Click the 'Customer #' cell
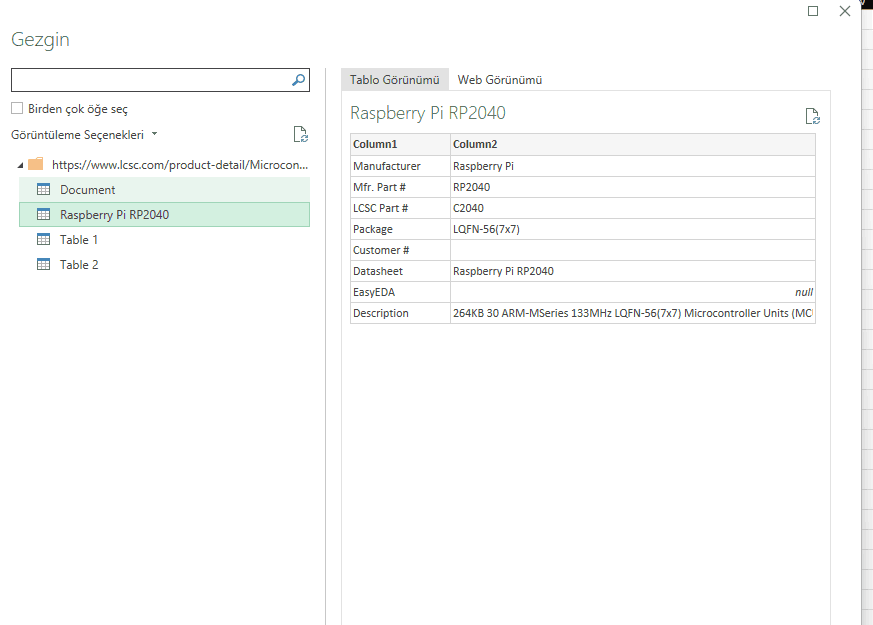This screenshot has width=873, height=625. [400, 250]
